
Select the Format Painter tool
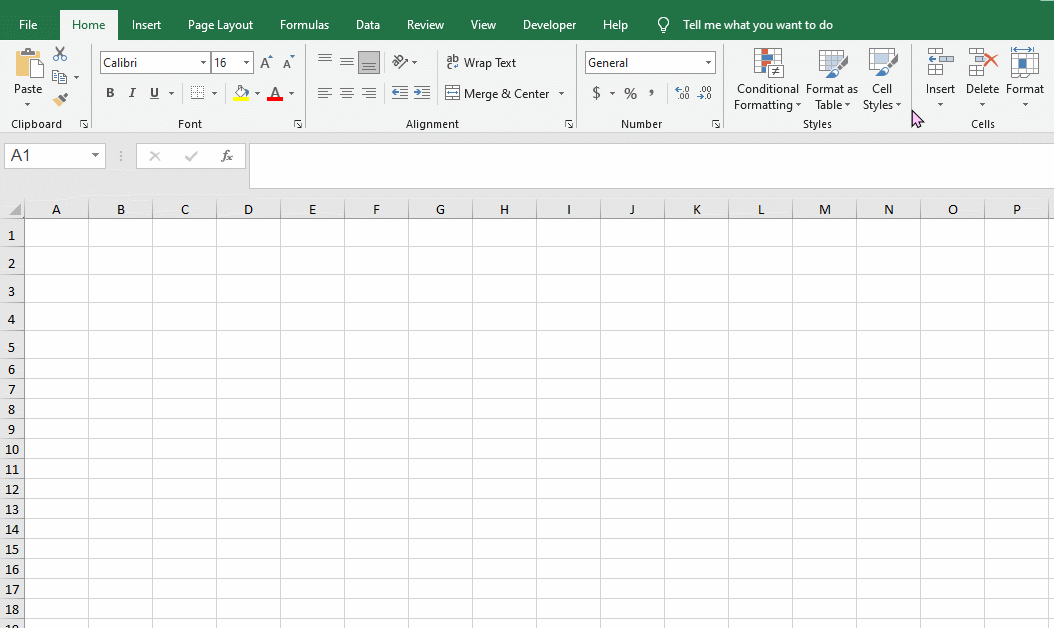tap(60, 98)
